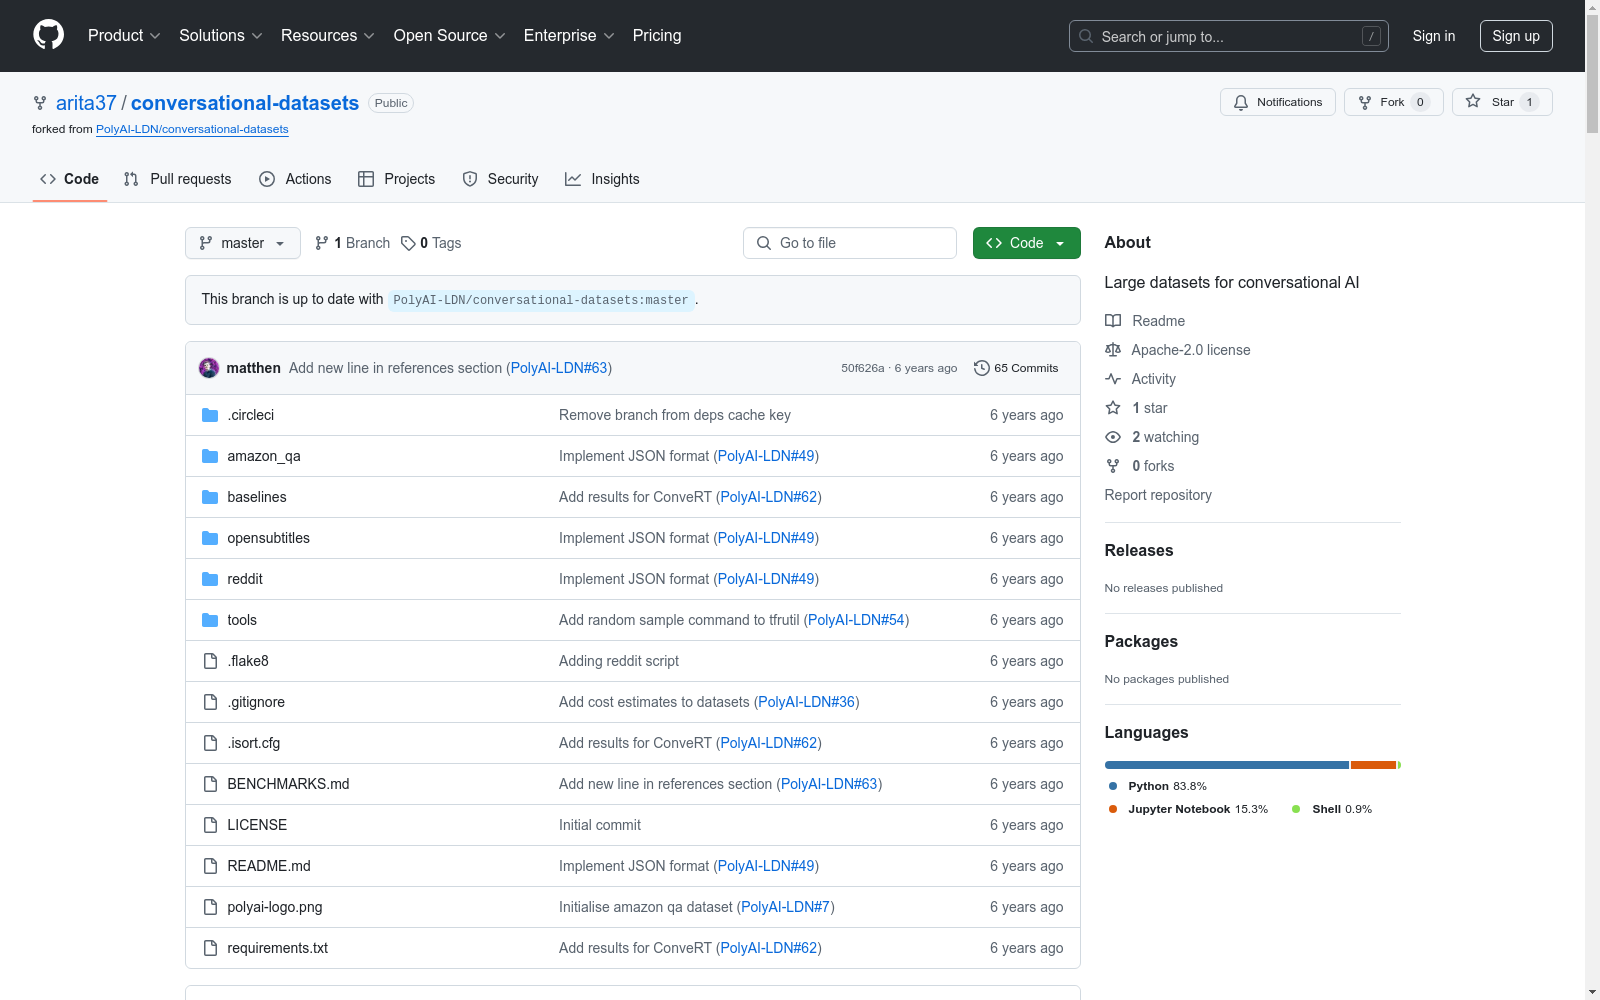Viewport: 1600px width, 1000px height.
Task: Open the master branch selector
Action: click(x=243, y=243)
